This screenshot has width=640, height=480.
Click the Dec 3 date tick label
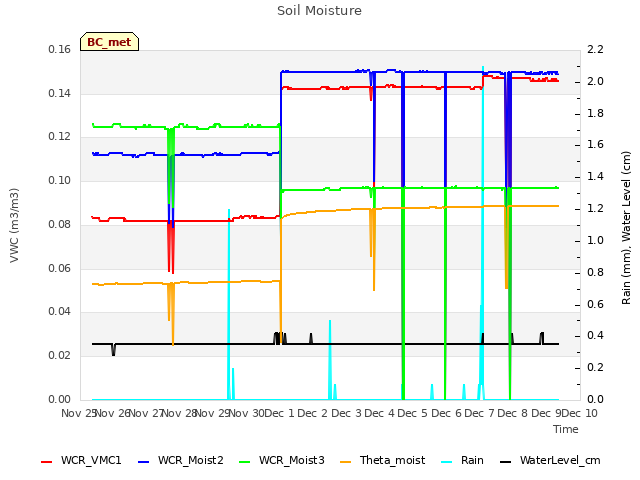(346, 413)
